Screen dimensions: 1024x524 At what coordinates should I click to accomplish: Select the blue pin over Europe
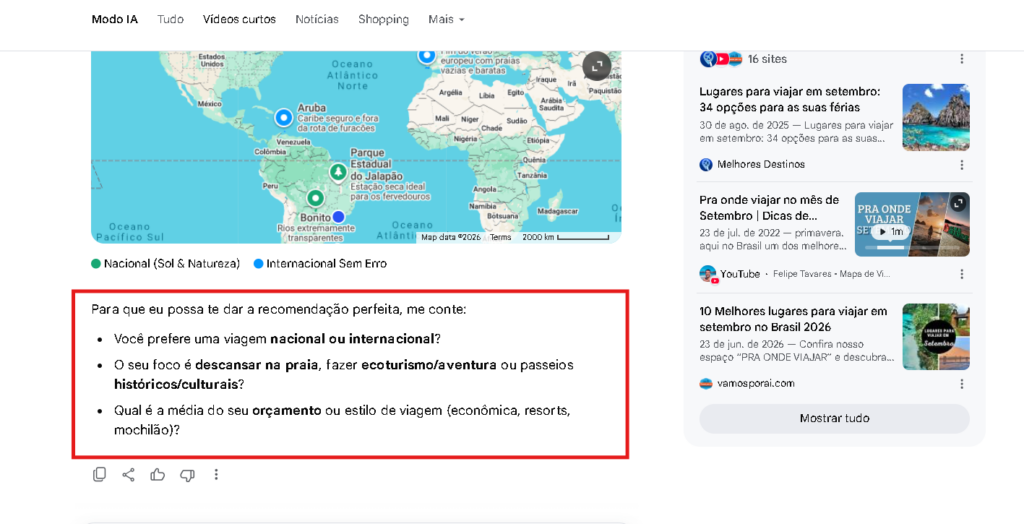tap(426, 56)
